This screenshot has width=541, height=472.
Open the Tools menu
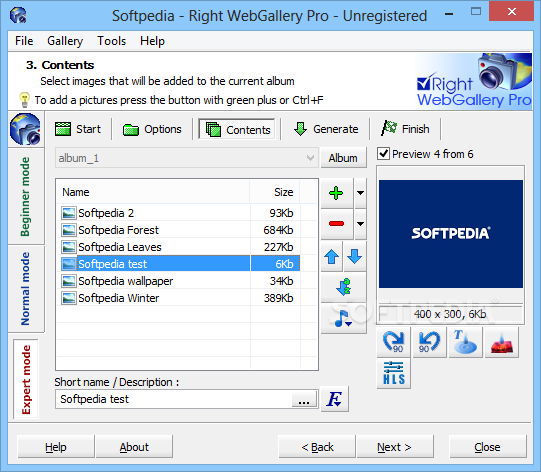point(111,41)
